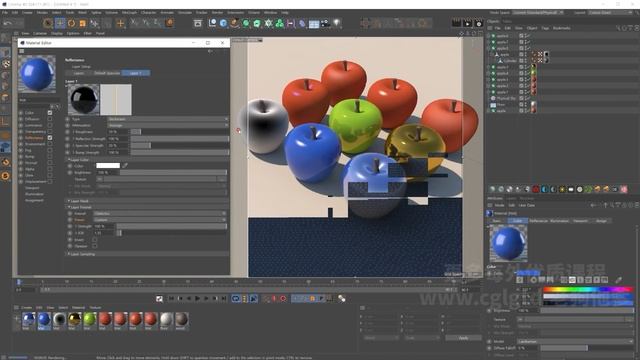Open the MoGraph menu

(x=129, y=13)
